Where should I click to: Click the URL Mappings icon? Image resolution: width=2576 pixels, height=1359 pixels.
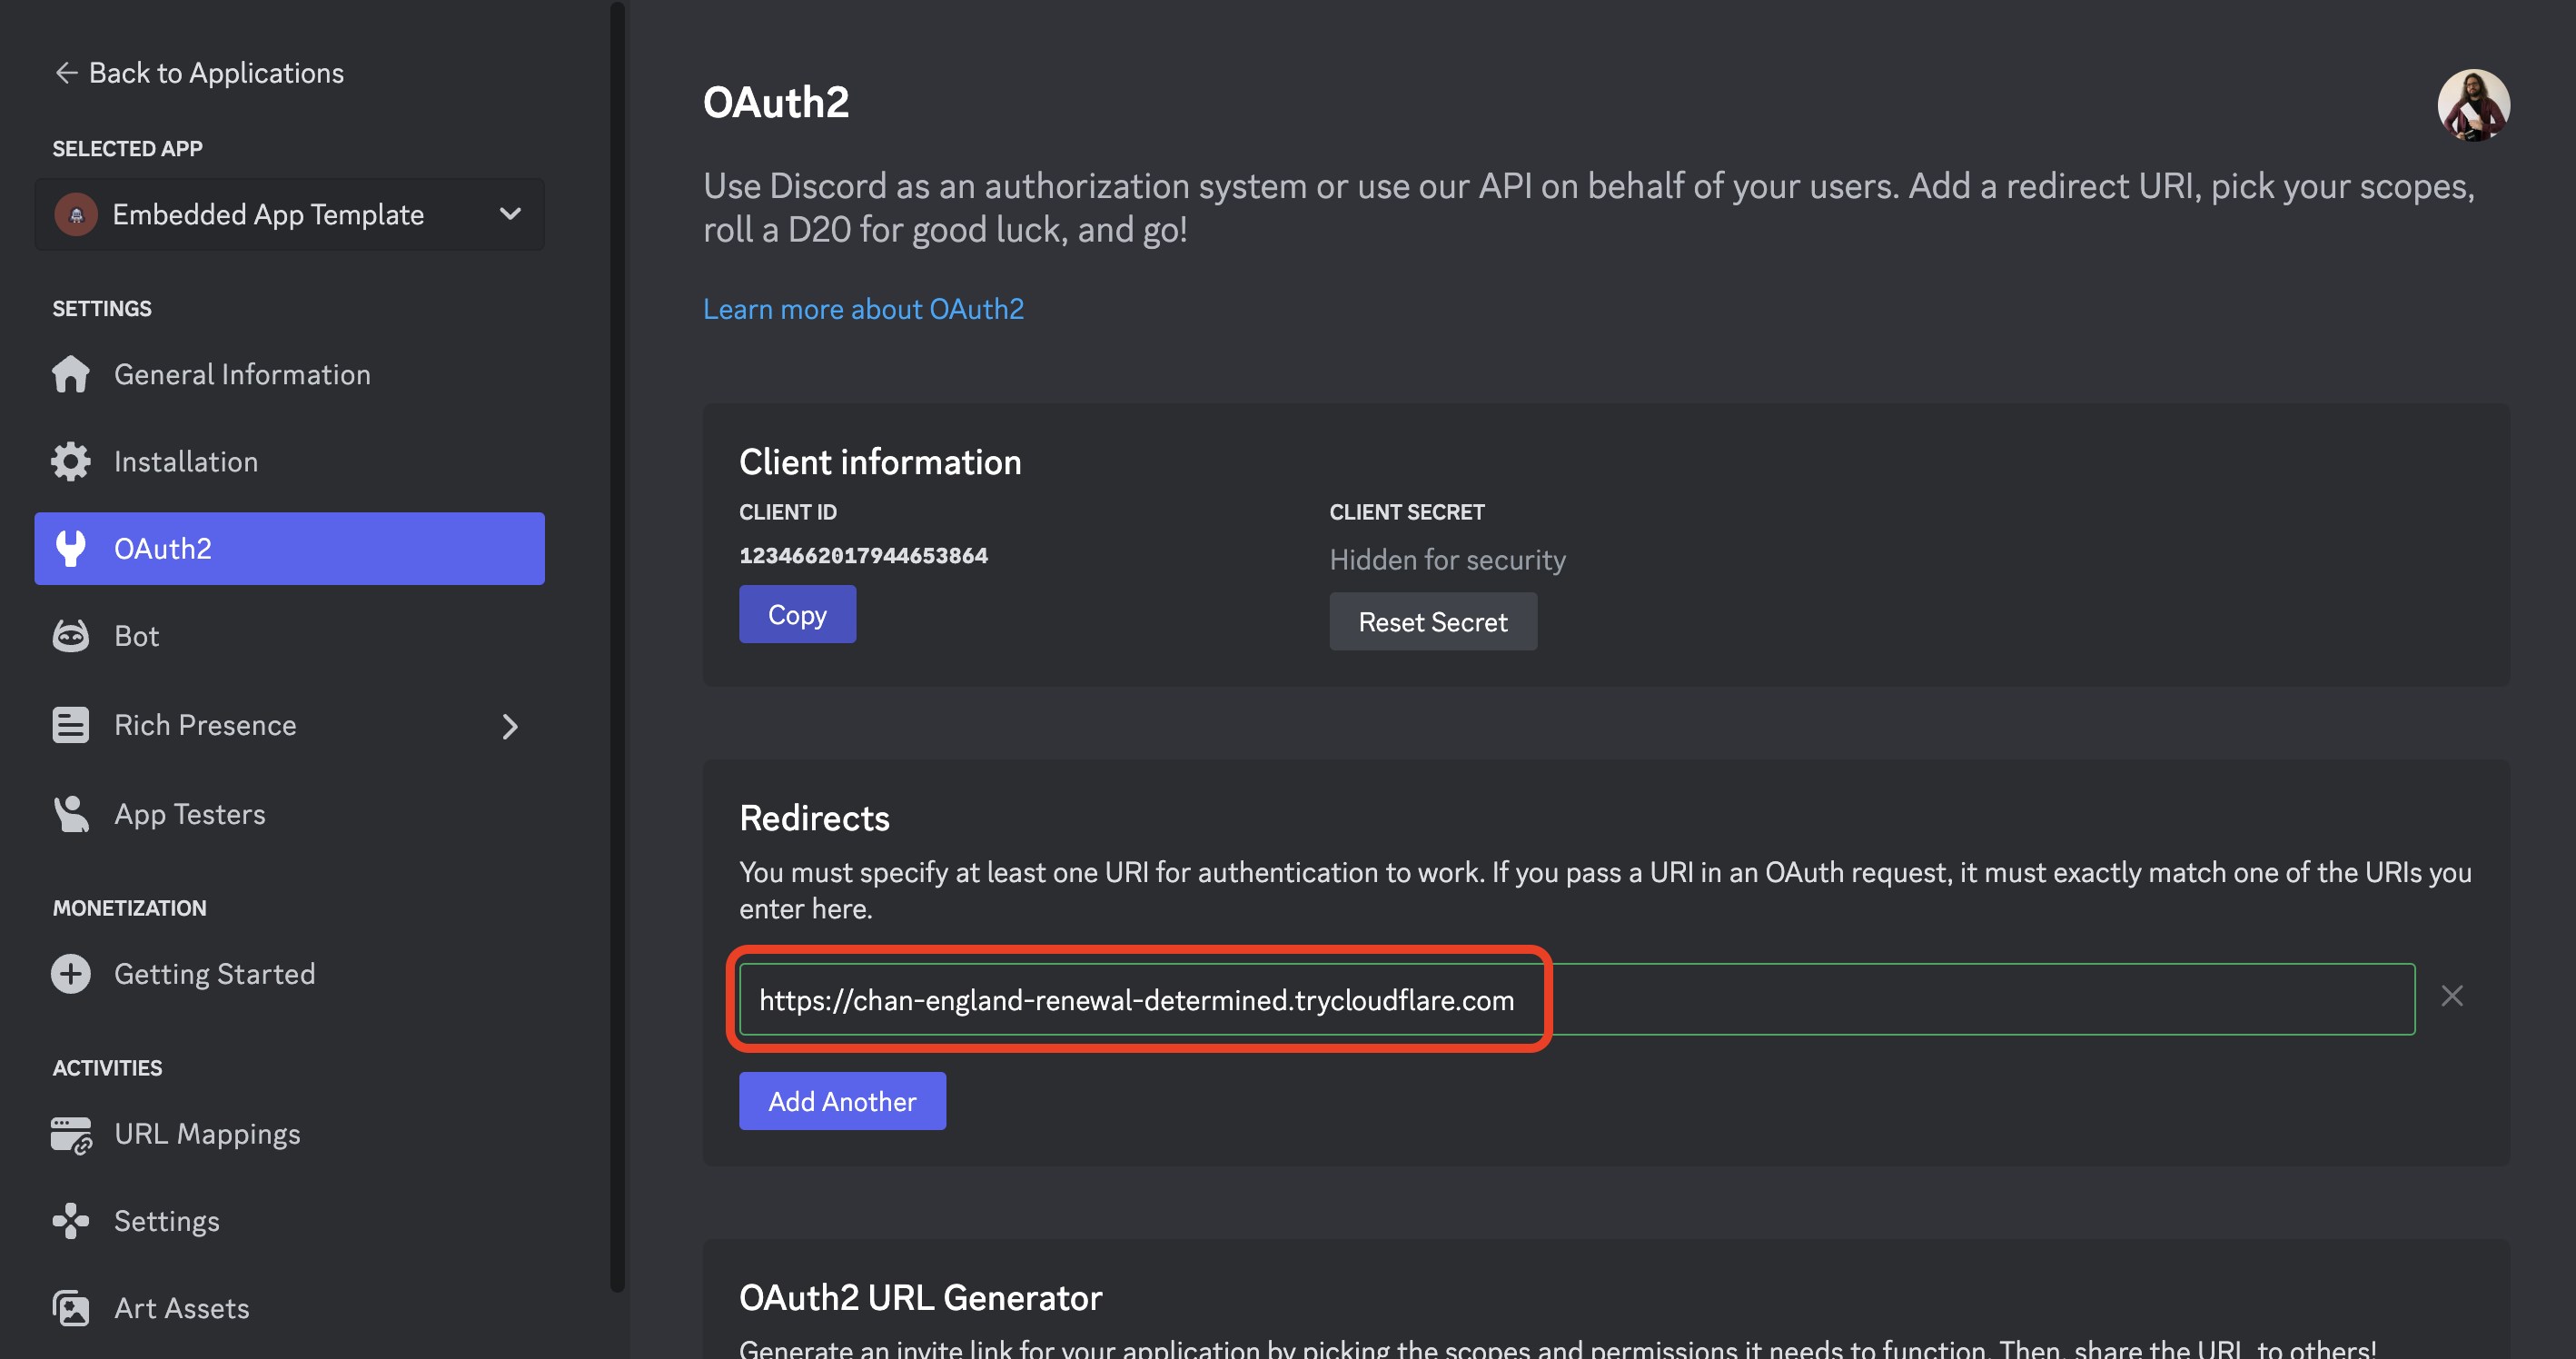coord(71,1134)
